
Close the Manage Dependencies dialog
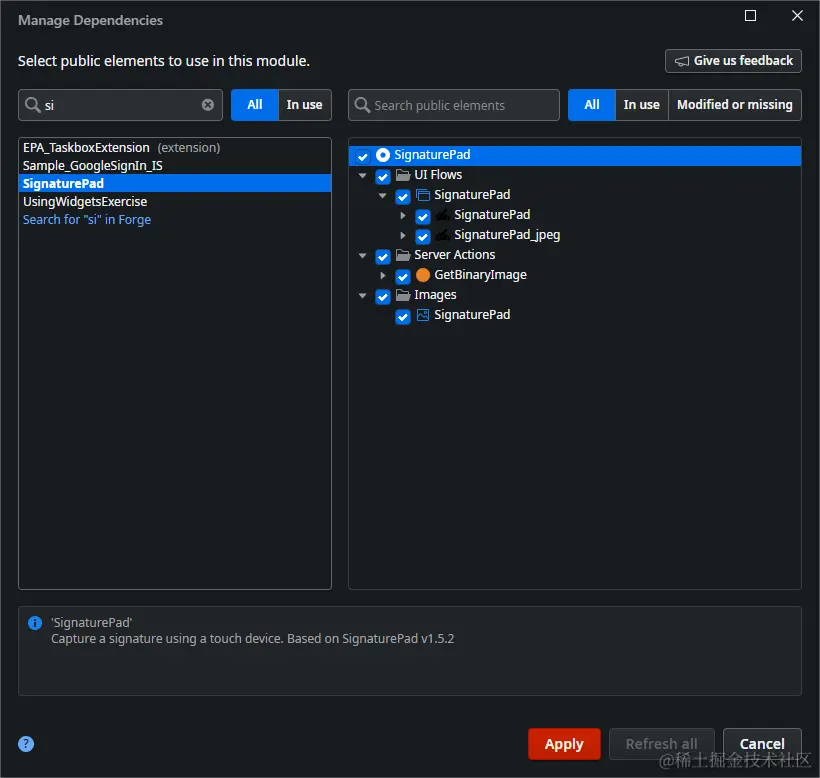coord(797,16)
